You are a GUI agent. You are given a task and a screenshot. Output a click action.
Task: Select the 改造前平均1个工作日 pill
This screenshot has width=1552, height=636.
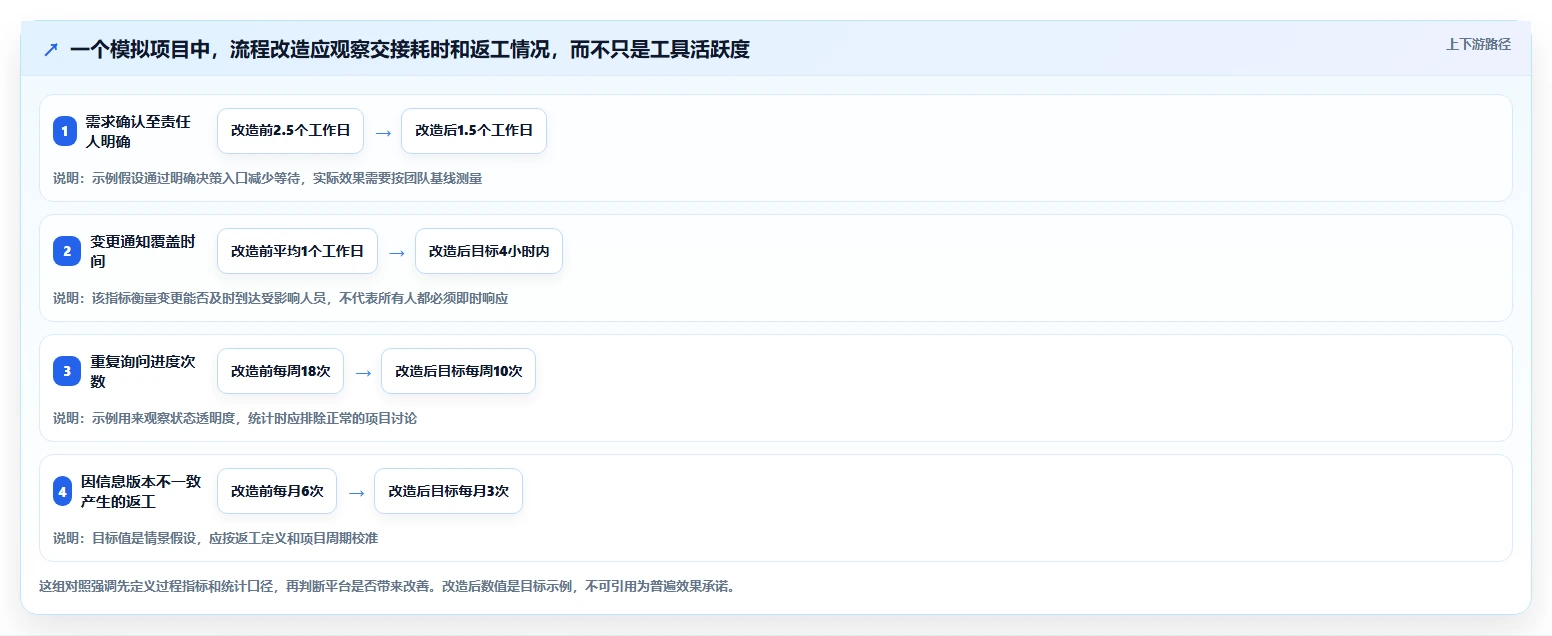click(x=297, y=251)
